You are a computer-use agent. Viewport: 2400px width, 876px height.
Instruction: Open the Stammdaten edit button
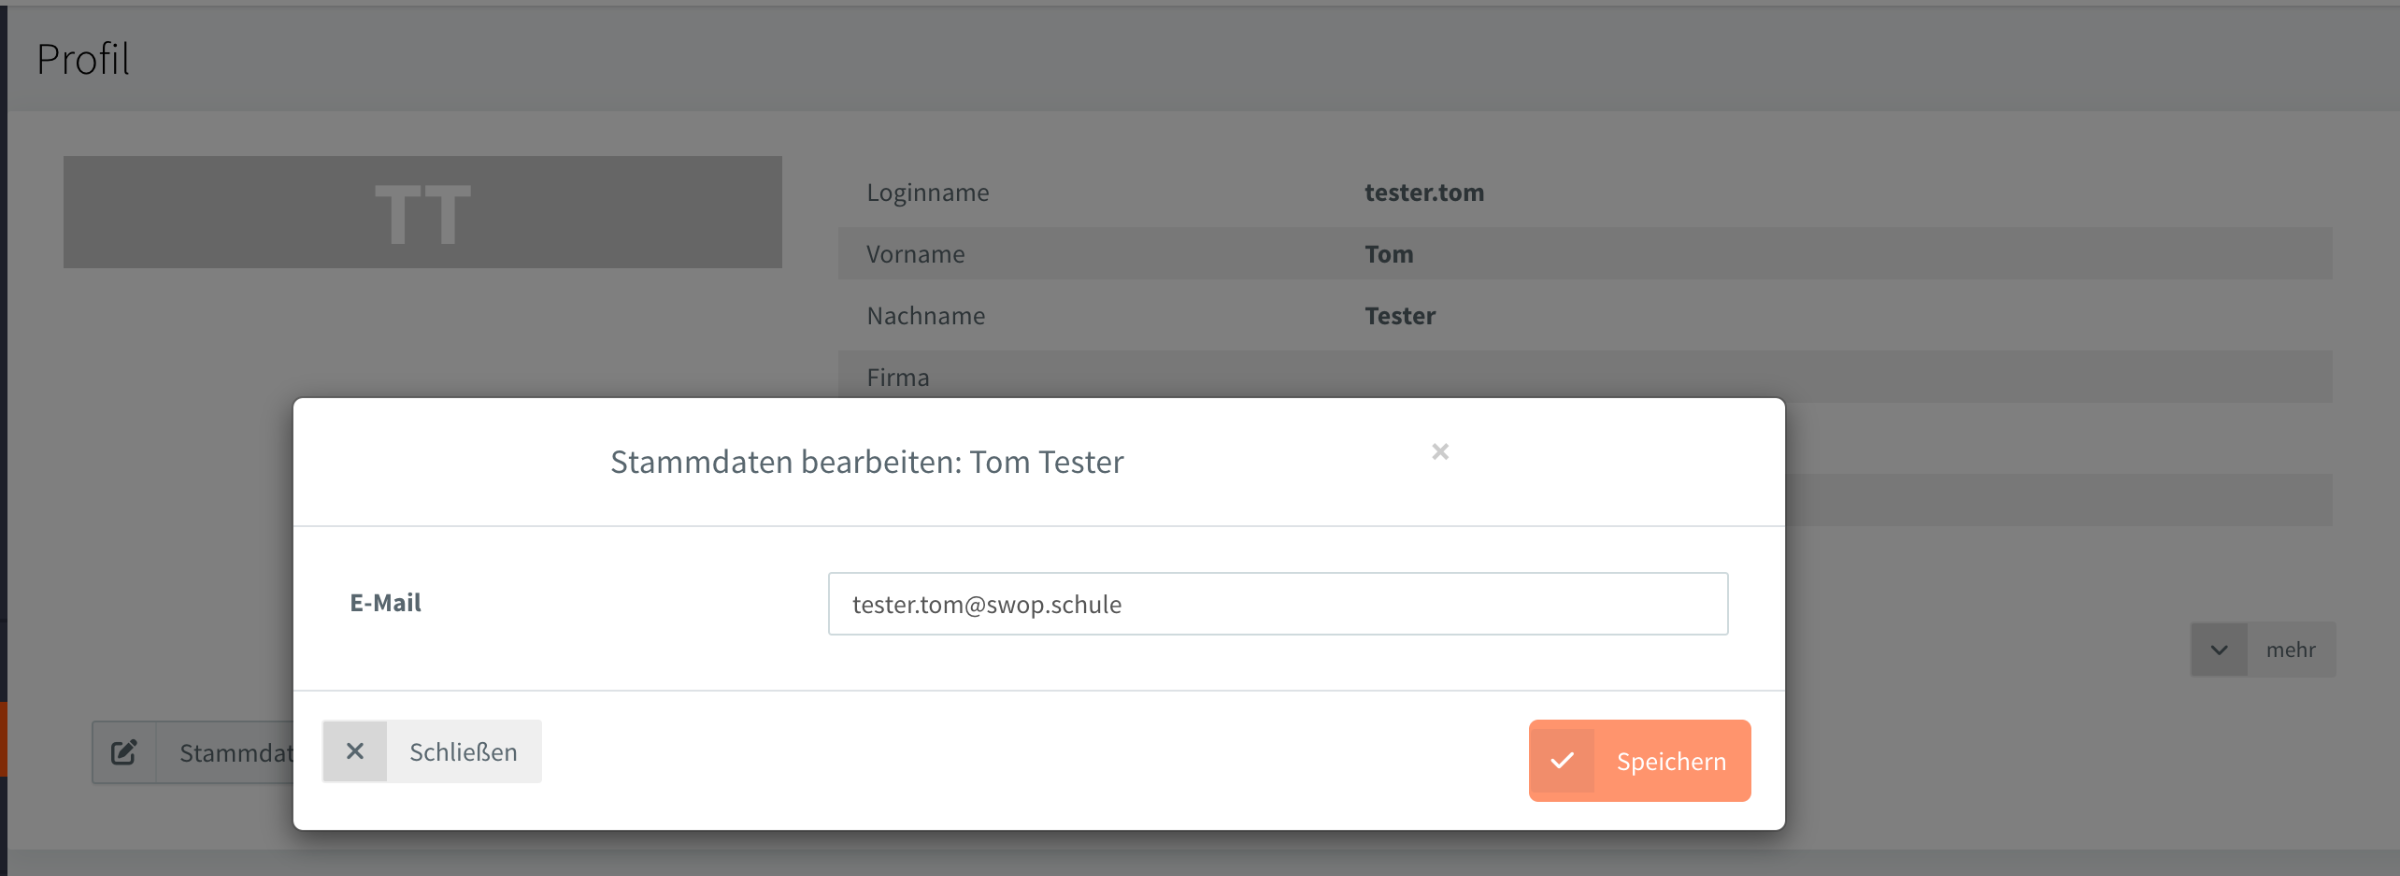193,752
